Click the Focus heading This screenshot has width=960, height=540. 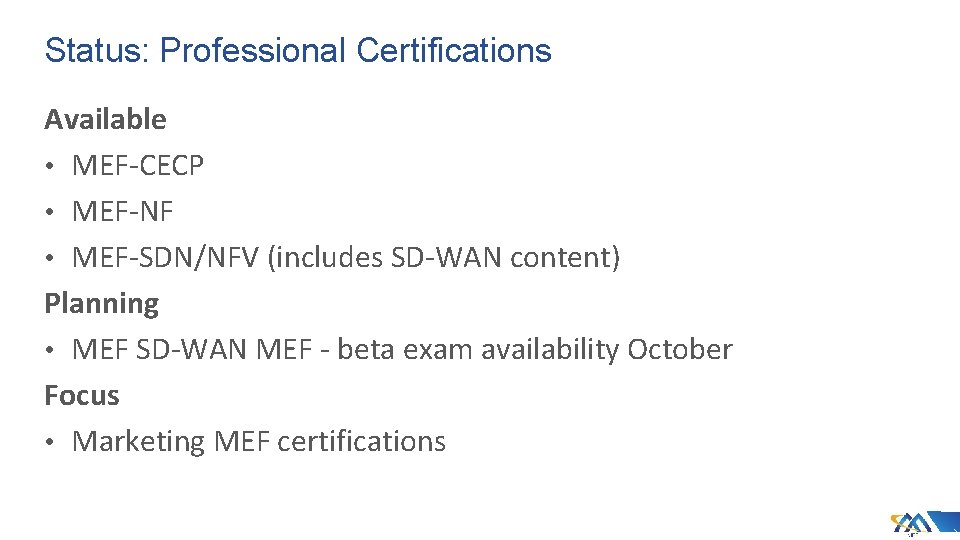coord(82,395)
